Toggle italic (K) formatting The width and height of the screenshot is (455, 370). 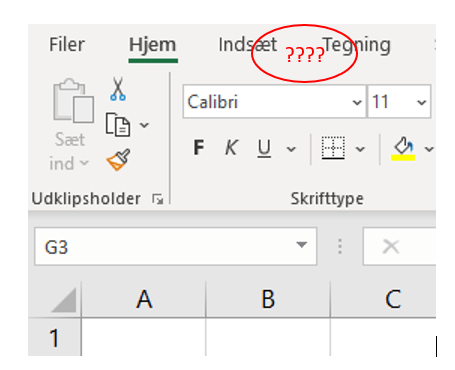[x=231, y=148]
